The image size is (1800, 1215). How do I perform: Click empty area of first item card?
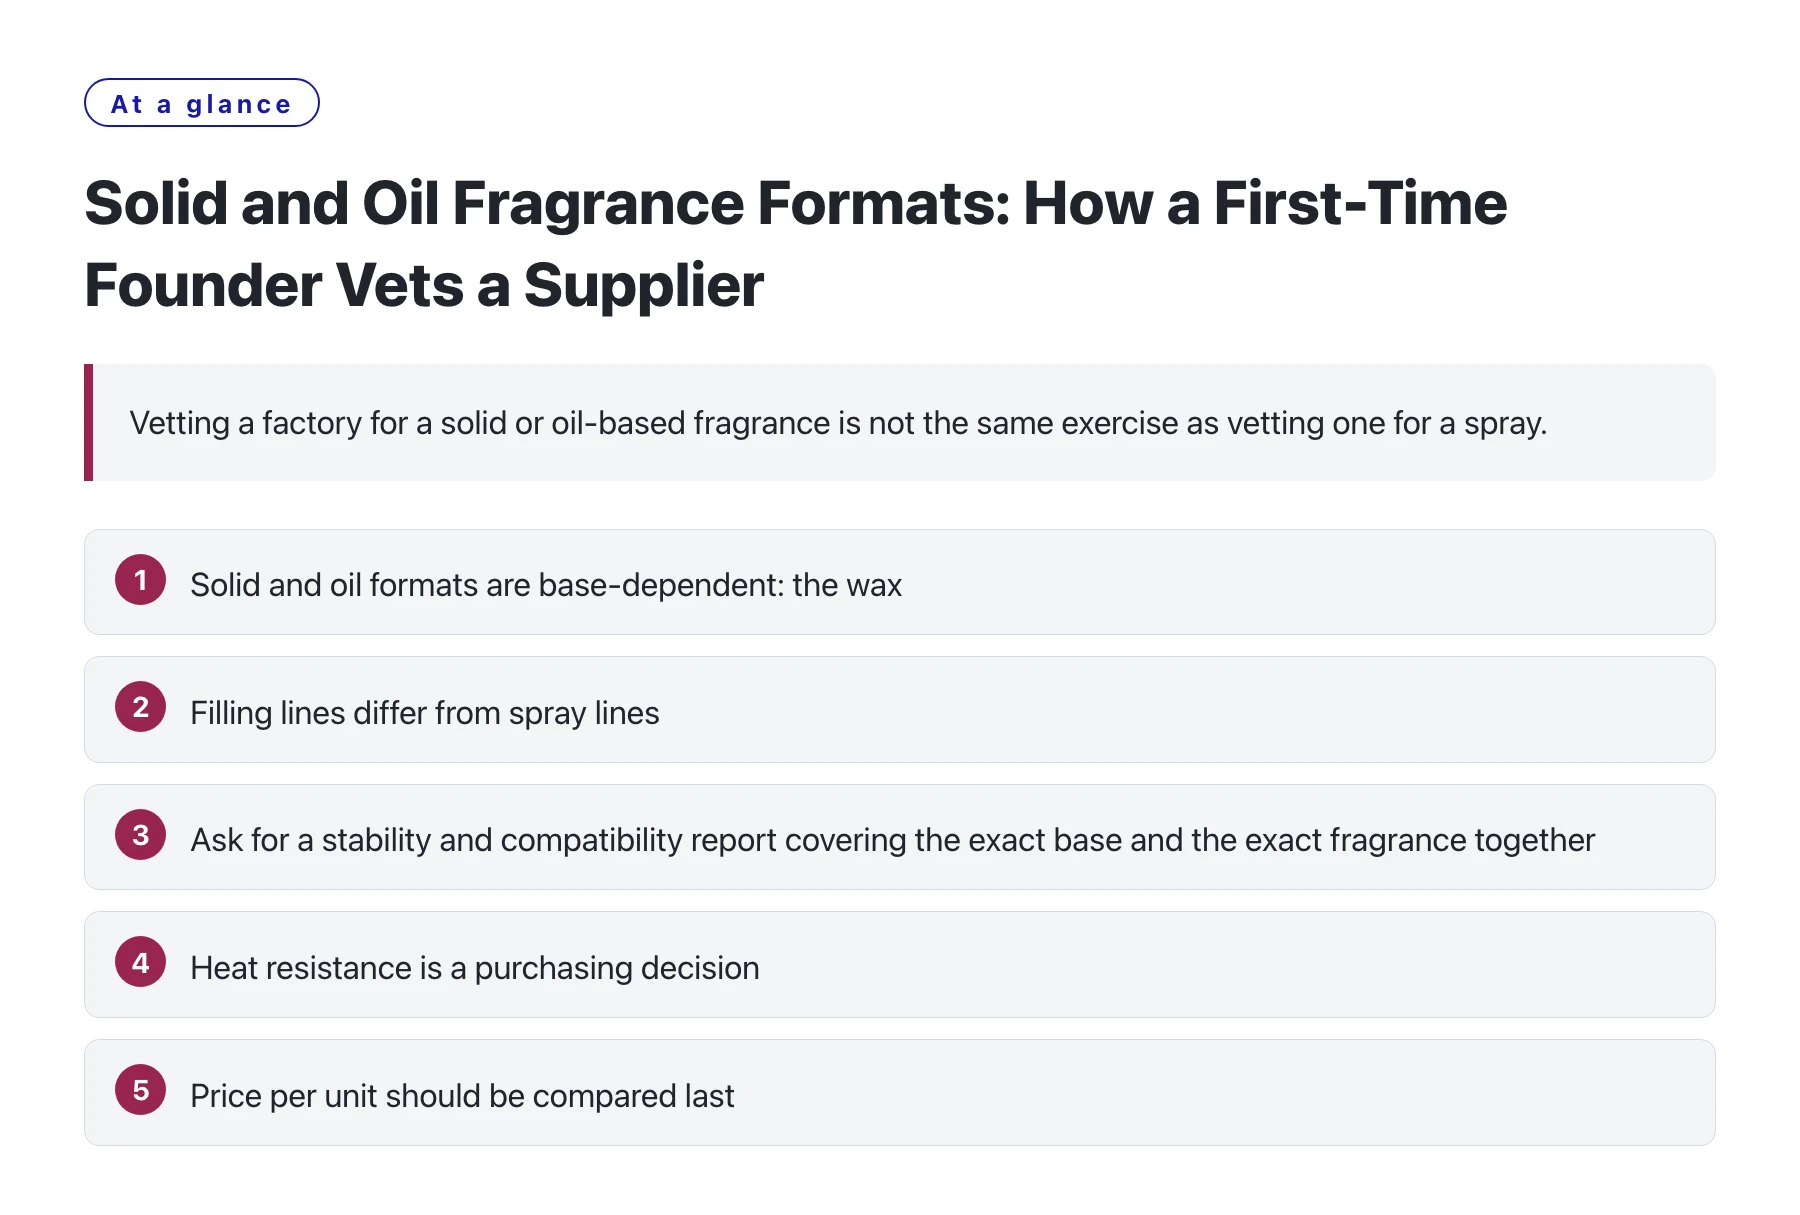pyautogui.click(x=1300, y=582)
